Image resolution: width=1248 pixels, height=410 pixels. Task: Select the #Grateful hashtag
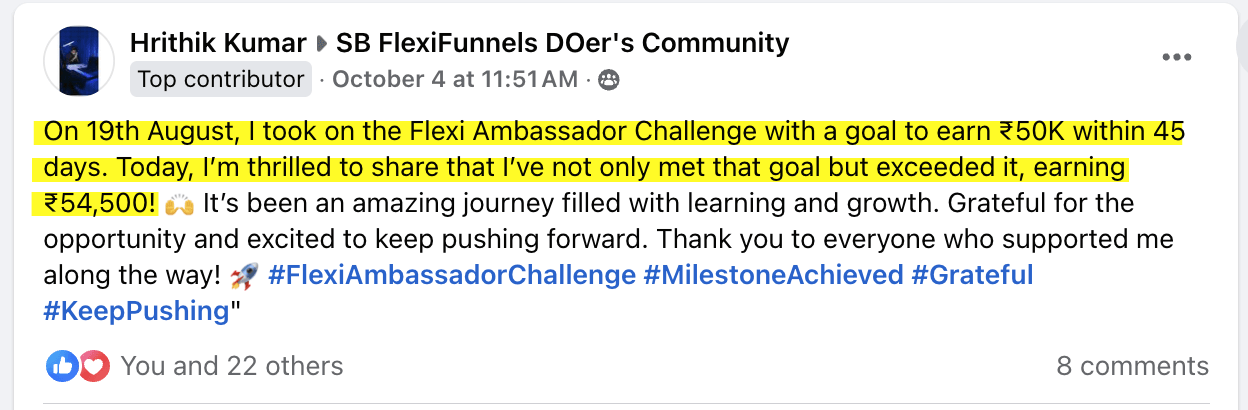(x=972, y=274)
